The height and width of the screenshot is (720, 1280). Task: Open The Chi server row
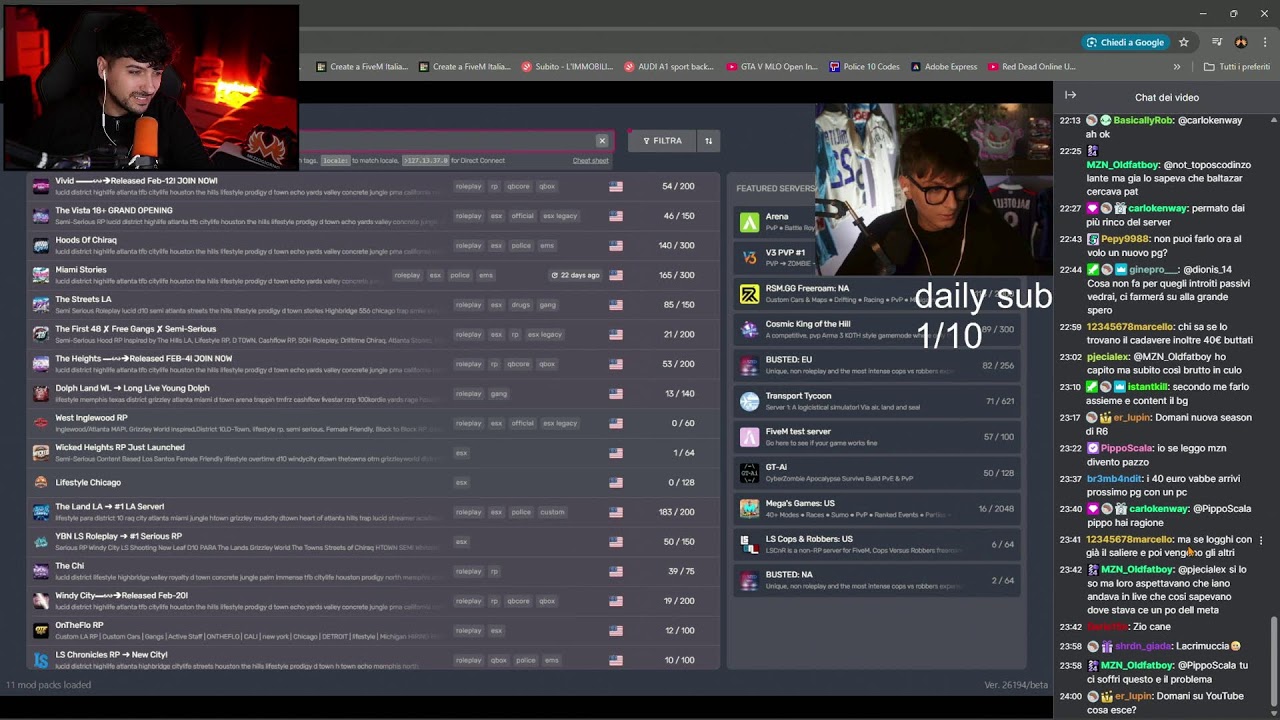pyautogui.click(x=372, y=571)
